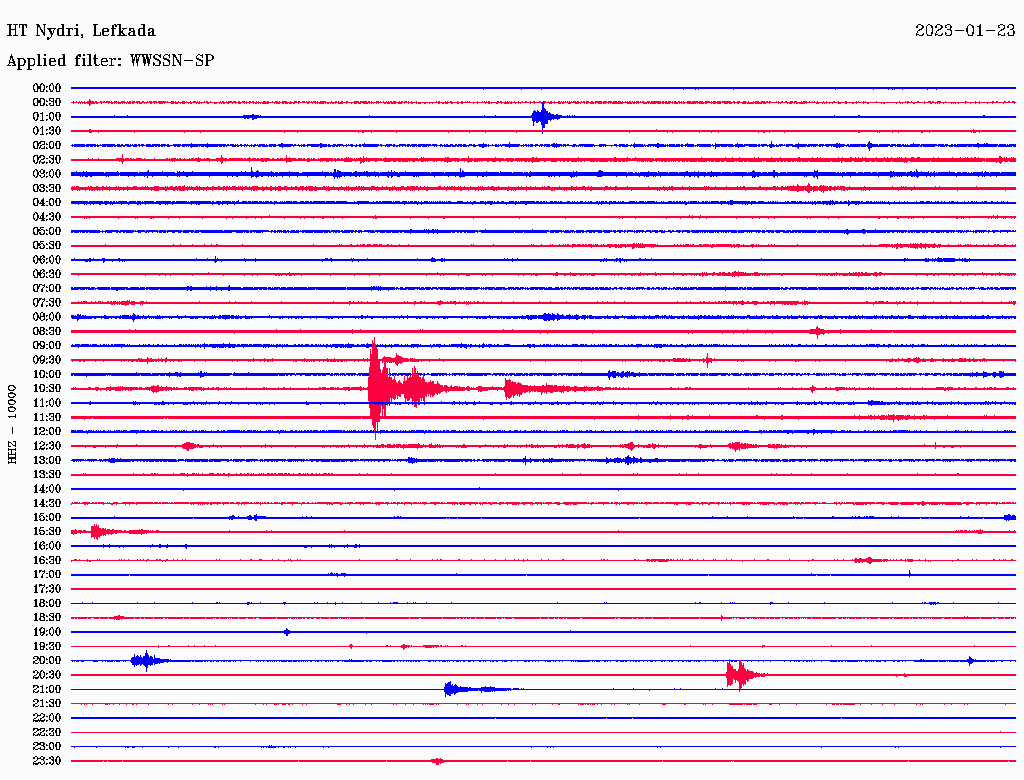The width and height of the screenshot is (1024, 780).
Task: Select the 19:00 time label
Action: 47,632
